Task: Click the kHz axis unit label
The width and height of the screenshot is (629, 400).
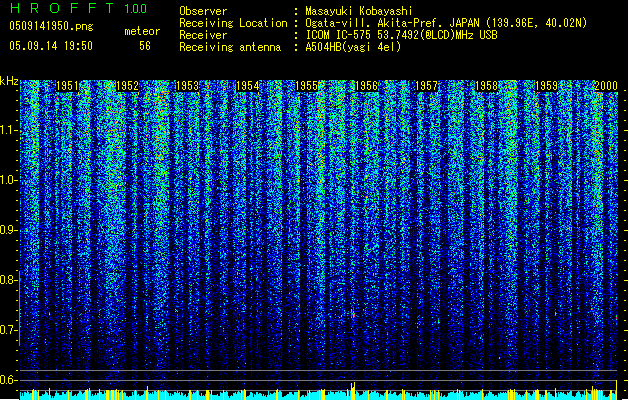Action: pos(9,81)
